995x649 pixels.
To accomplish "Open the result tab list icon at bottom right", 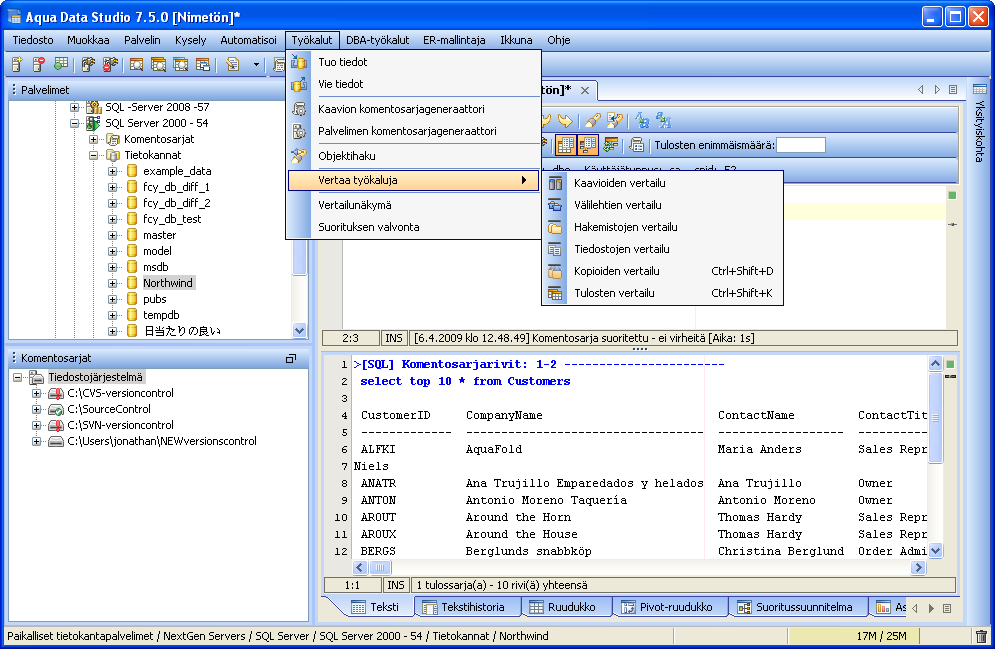I will click(x=947, y=608).
